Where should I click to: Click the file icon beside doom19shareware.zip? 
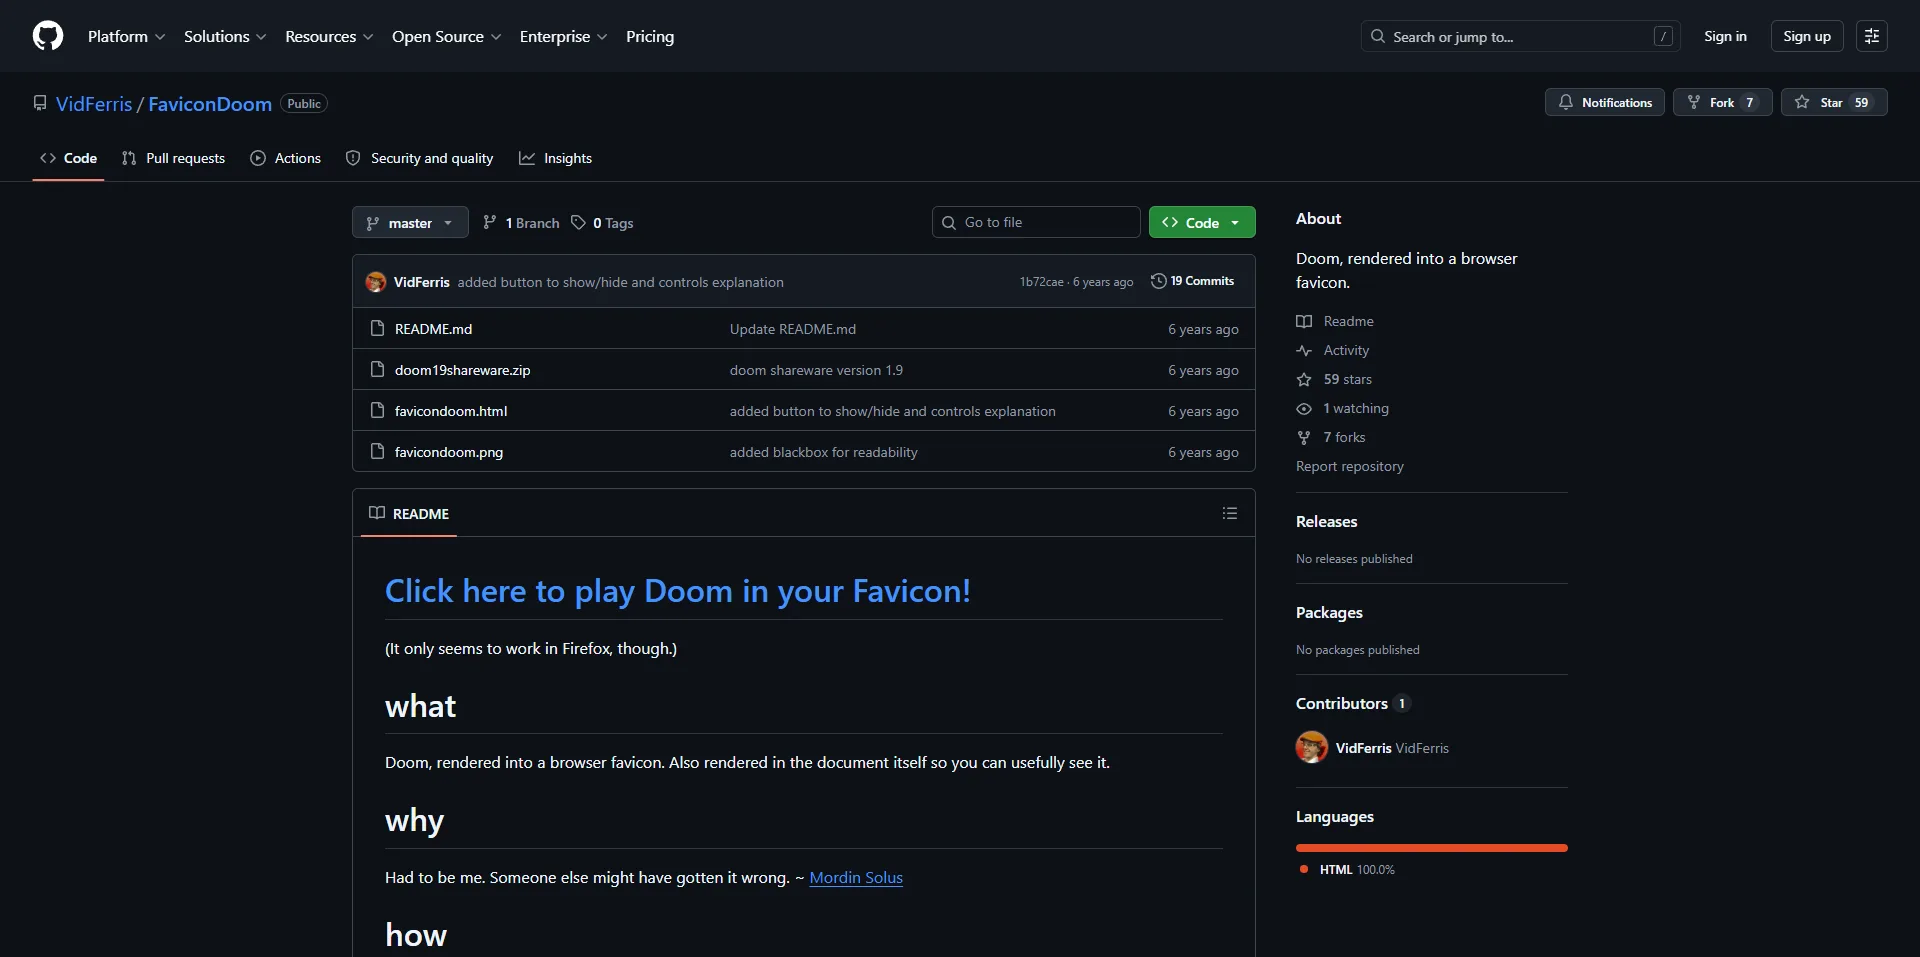[x=377, y=369]
